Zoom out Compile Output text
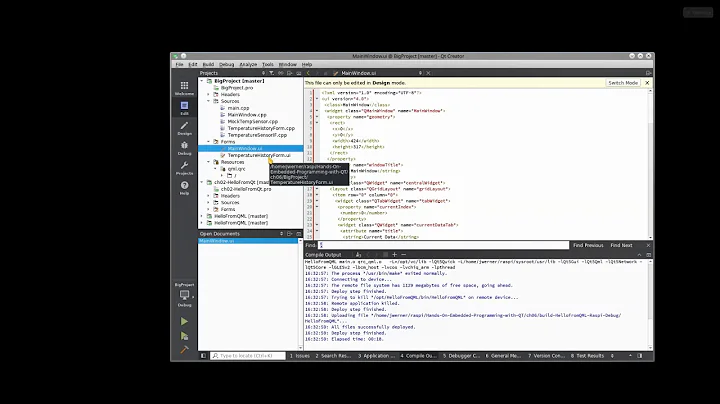Image resolution: width=720 pixels, height=404 pixels. click(x=404, y=254)
